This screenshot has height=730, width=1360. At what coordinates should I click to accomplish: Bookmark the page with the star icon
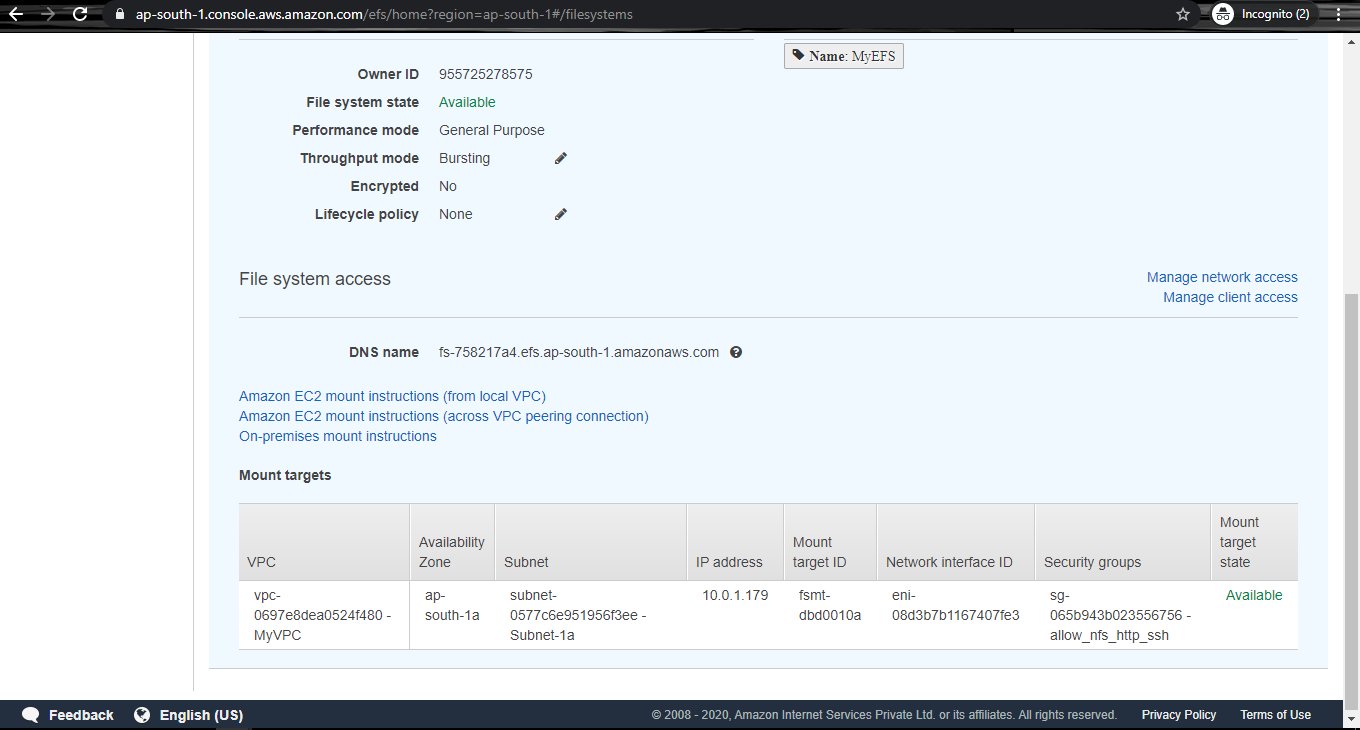coord(1182,14)
